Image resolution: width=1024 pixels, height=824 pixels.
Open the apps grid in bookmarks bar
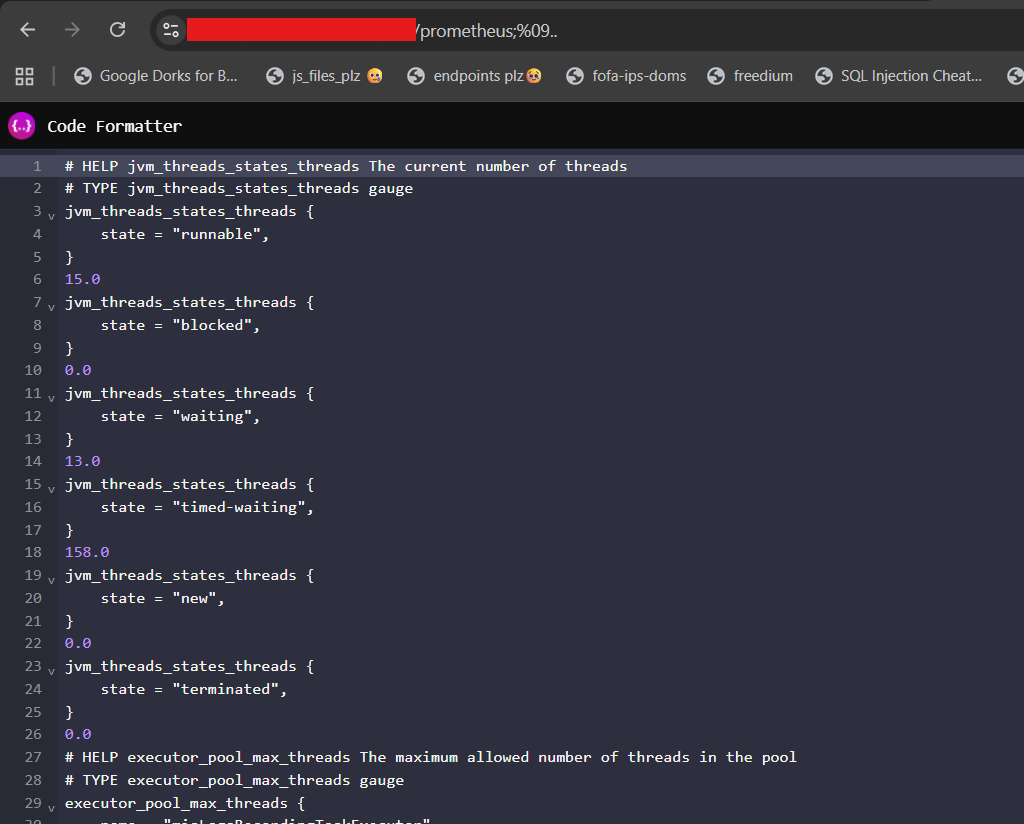pos(25,76)
